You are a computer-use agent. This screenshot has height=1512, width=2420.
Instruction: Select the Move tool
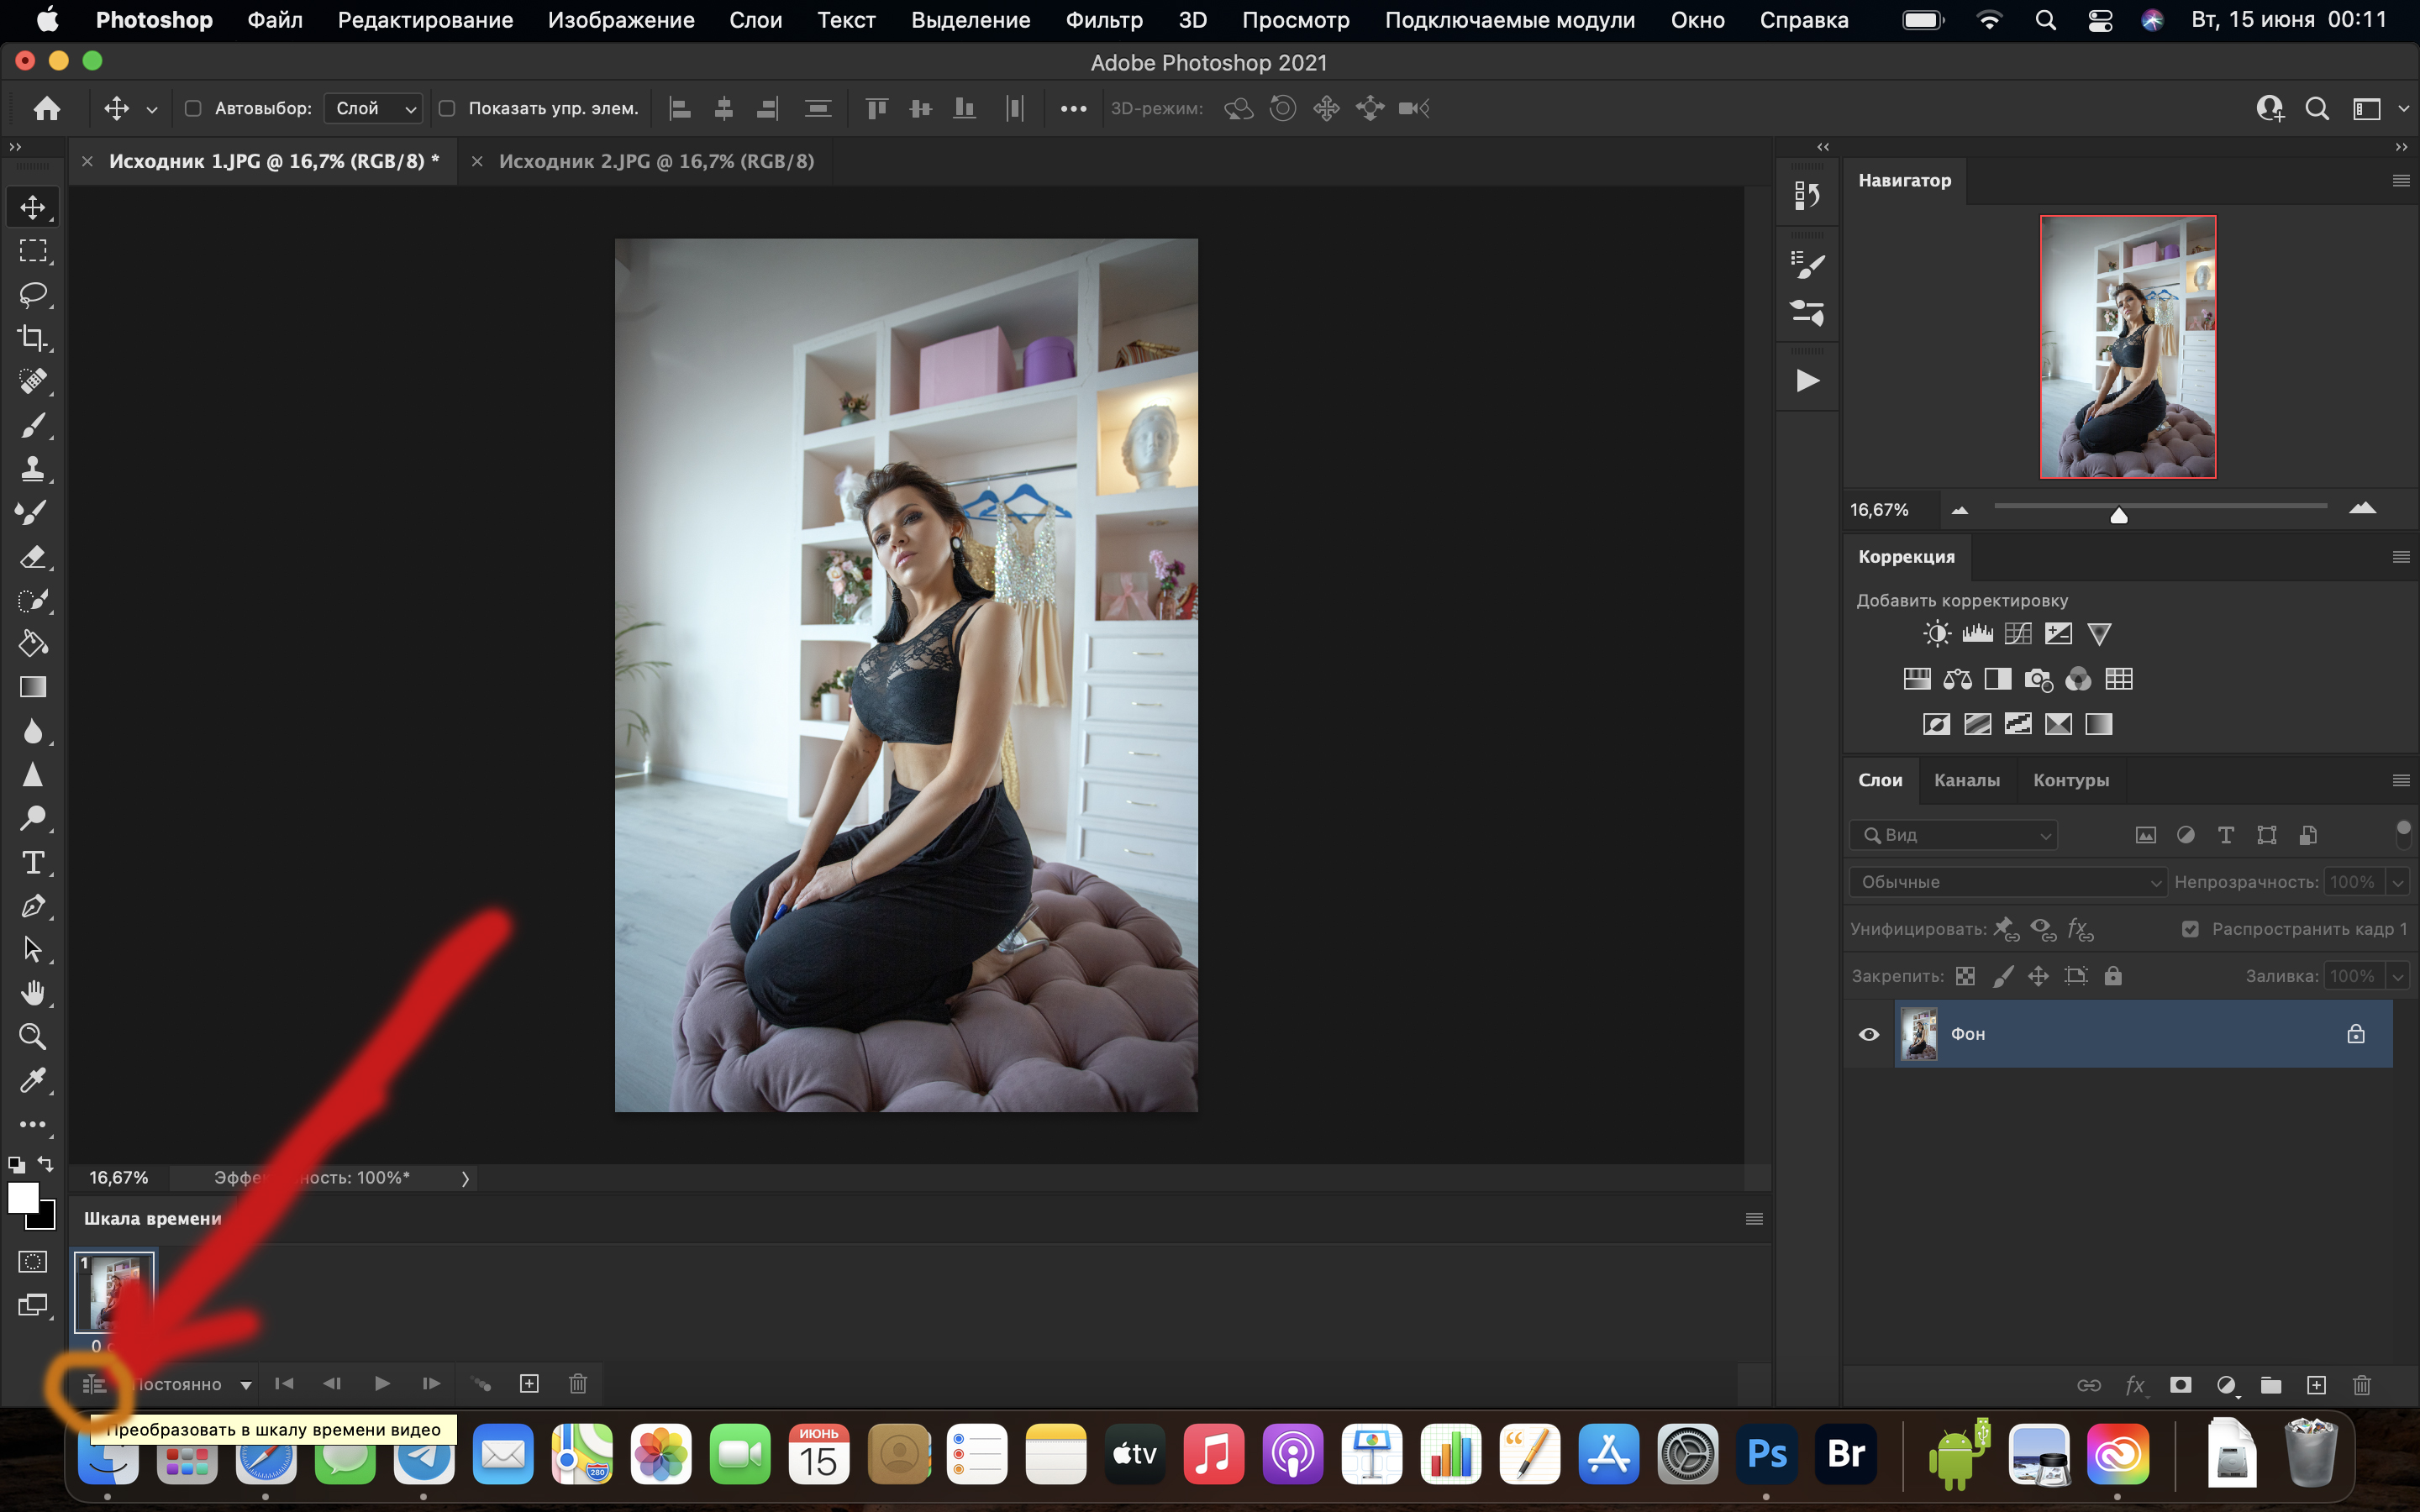(33, 207)
